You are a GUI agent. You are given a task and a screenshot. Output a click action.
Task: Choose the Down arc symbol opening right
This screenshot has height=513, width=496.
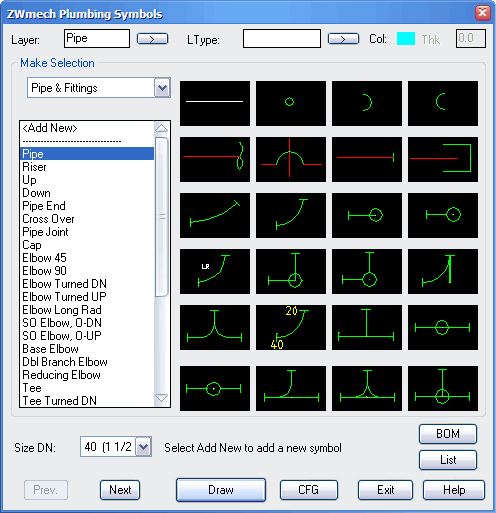point(443,103)
